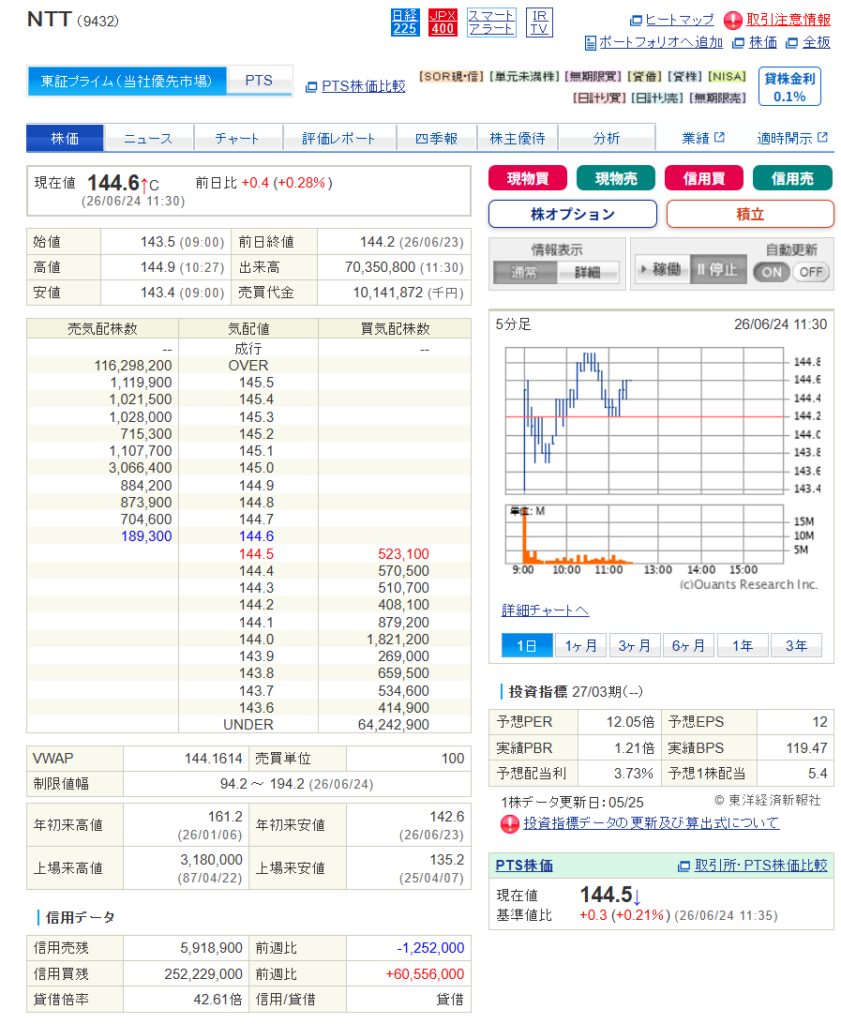
Task: Open the Smart Alert icon
Action: tap(491, 22)
